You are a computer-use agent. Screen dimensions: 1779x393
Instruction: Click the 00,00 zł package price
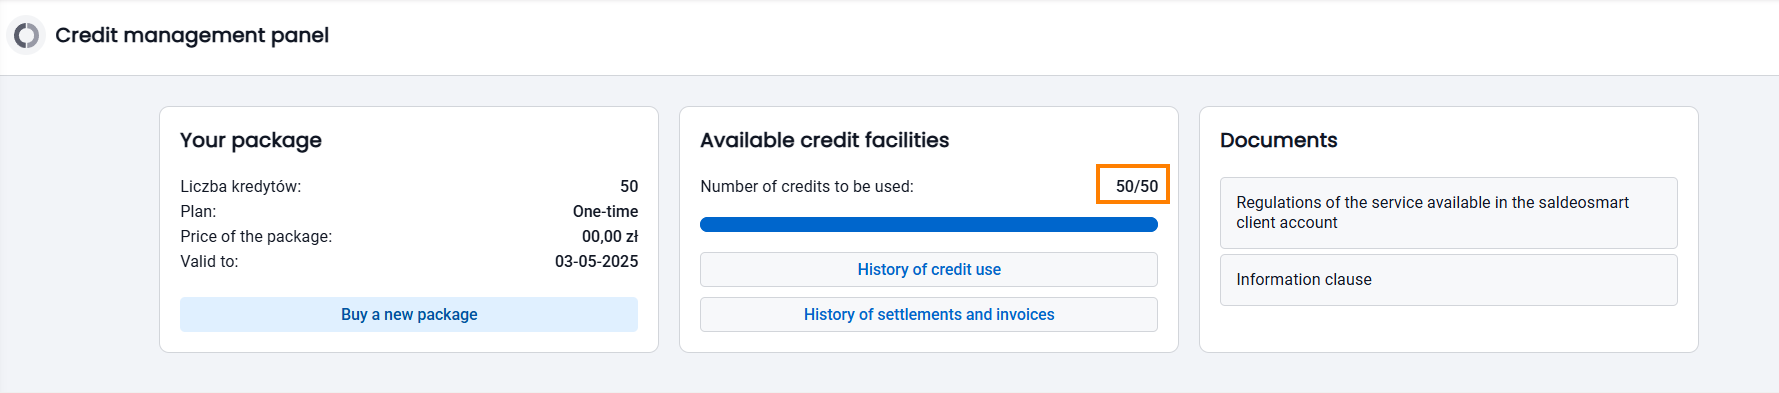(610, 236)
